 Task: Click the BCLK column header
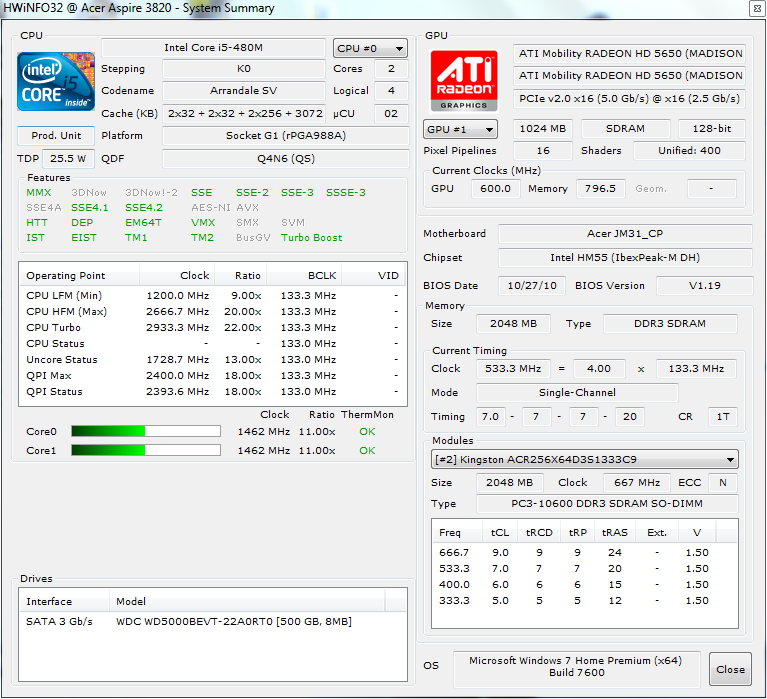click(x=304, y=275)
